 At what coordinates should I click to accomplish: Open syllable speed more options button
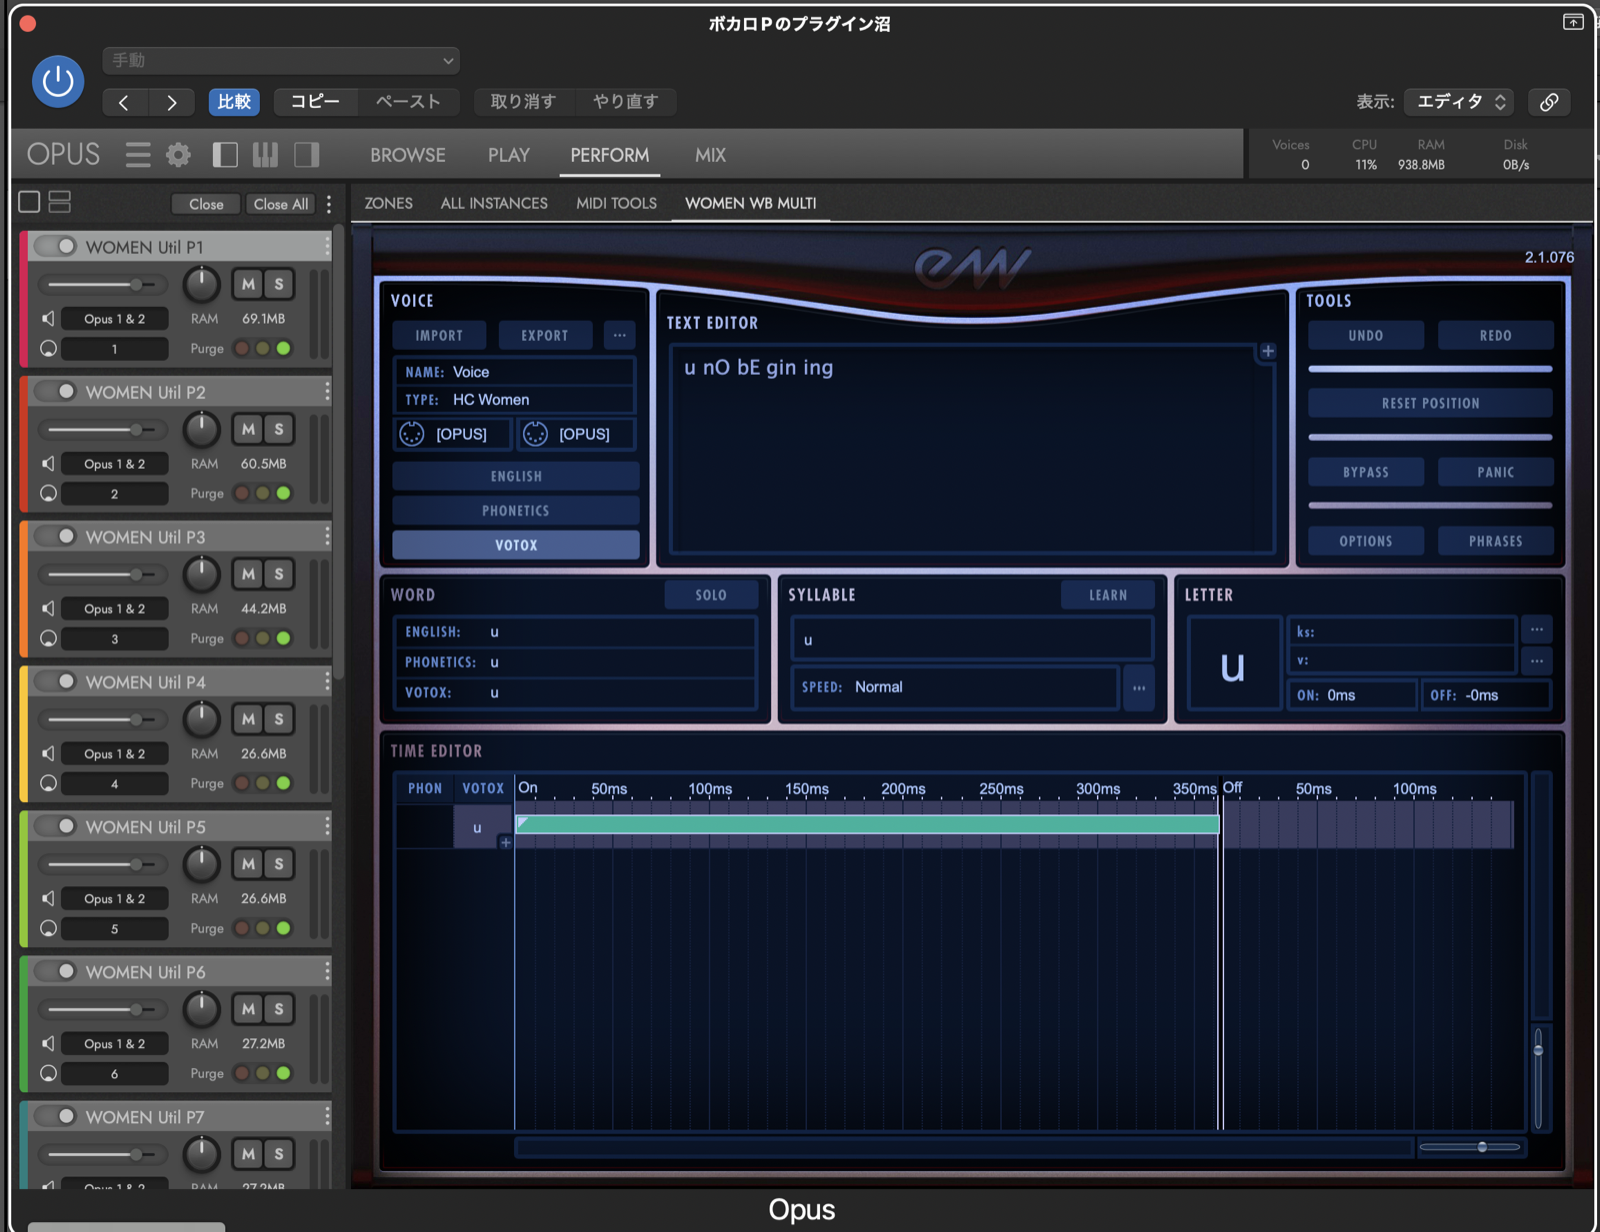point(1139,688)
